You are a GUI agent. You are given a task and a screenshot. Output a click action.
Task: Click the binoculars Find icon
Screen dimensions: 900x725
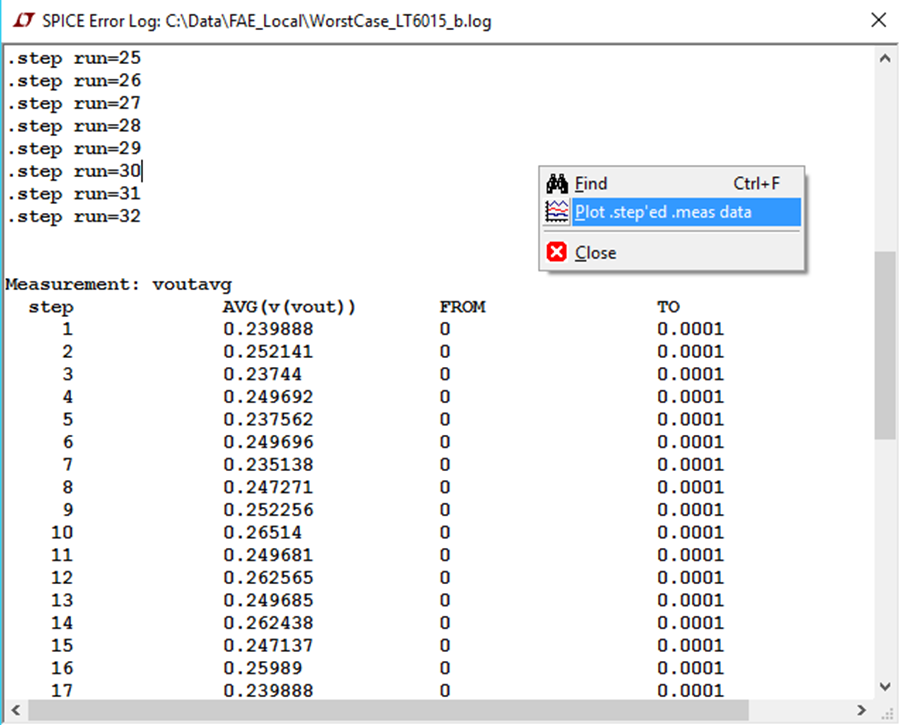point(555,183)
